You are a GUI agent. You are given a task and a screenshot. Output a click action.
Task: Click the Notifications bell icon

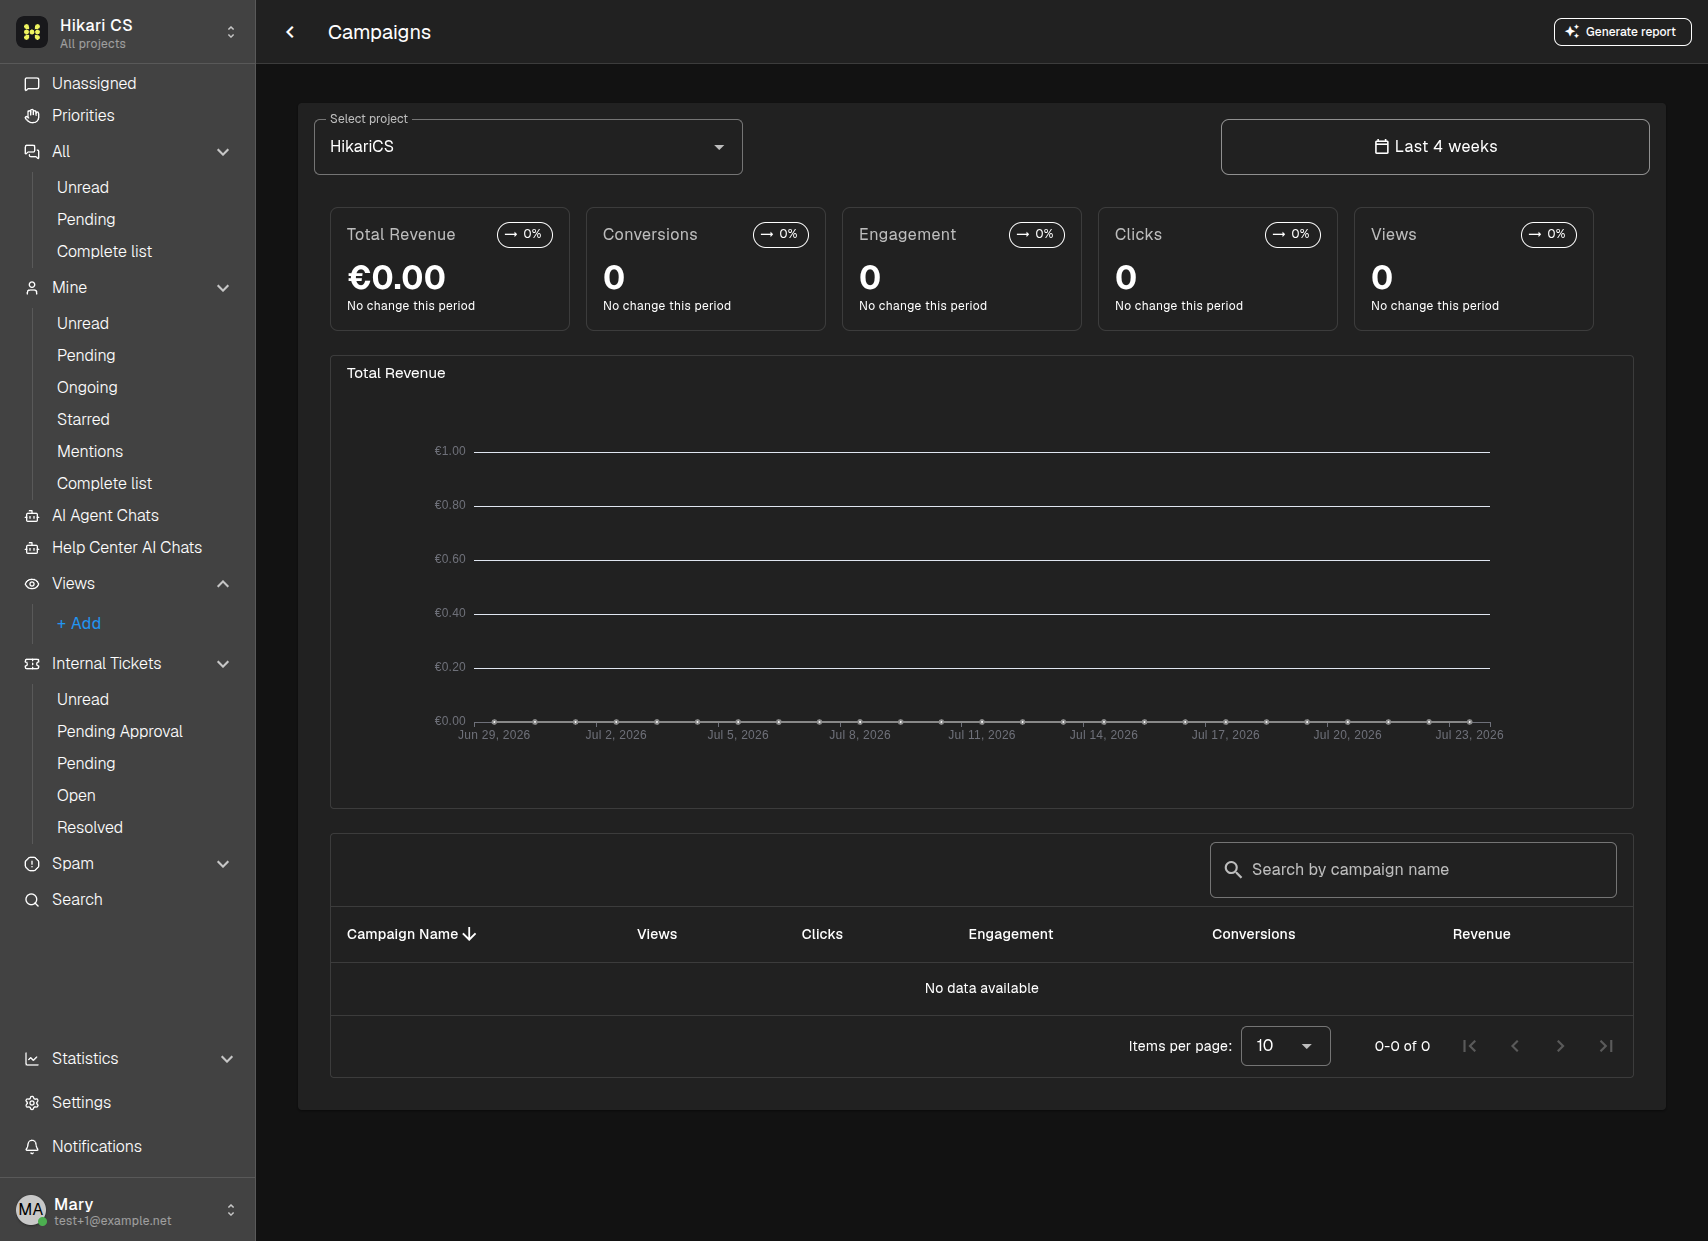point(32,1147)
